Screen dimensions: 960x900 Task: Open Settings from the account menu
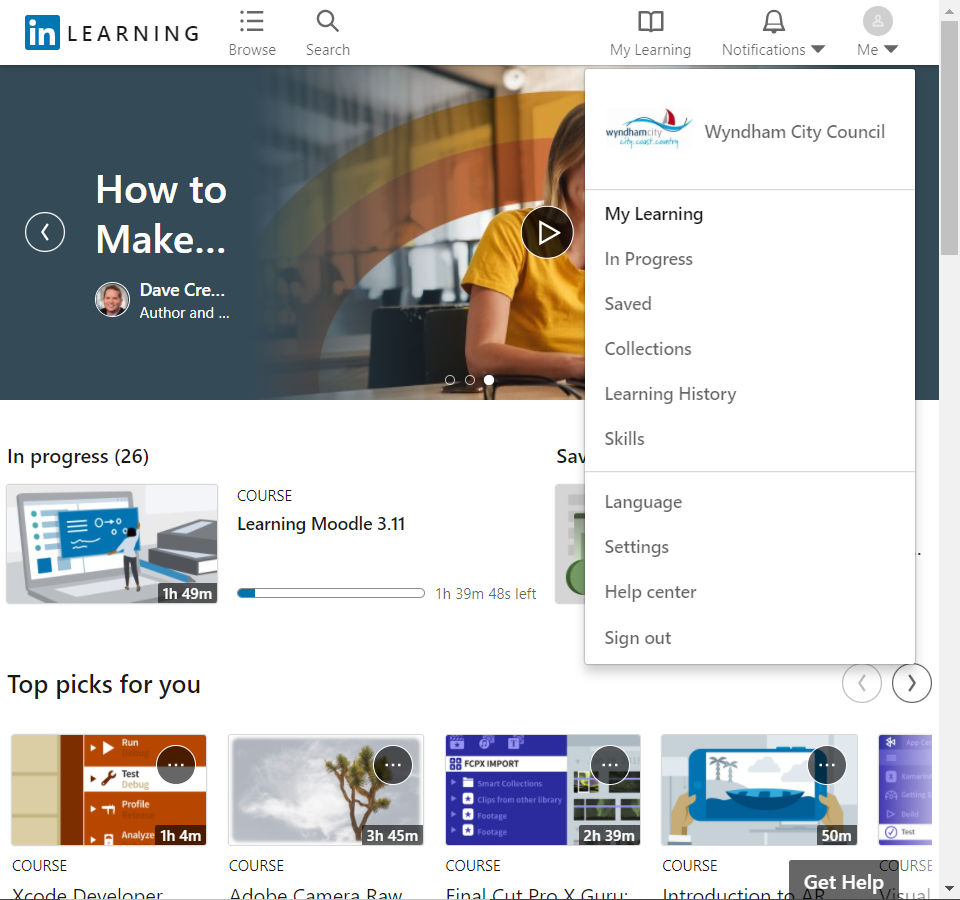pos(636,546)
